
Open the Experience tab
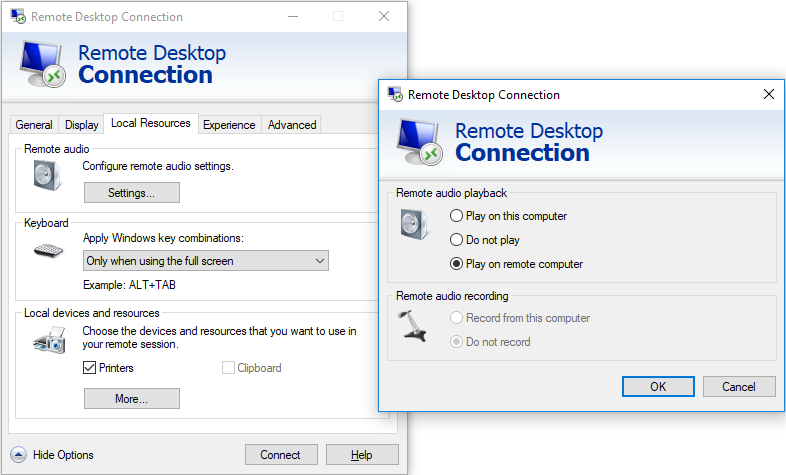click(229, 125)
